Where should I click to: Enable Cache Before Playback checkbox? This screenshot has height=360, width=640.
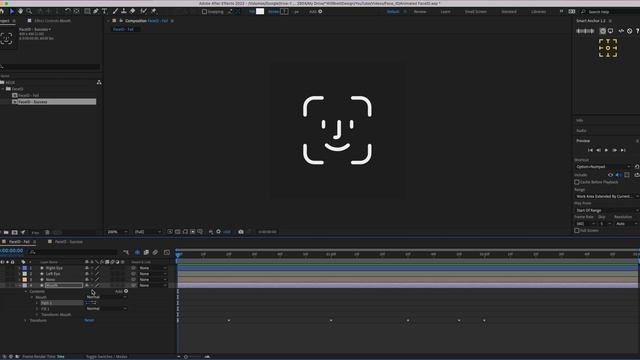[x=577, y=182]
